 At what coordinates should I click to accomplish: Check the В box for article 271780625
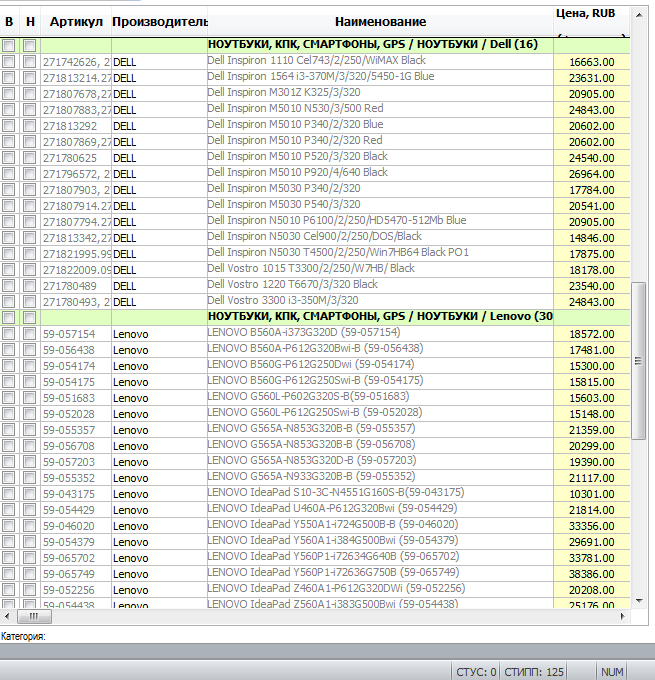click(8, 157)
